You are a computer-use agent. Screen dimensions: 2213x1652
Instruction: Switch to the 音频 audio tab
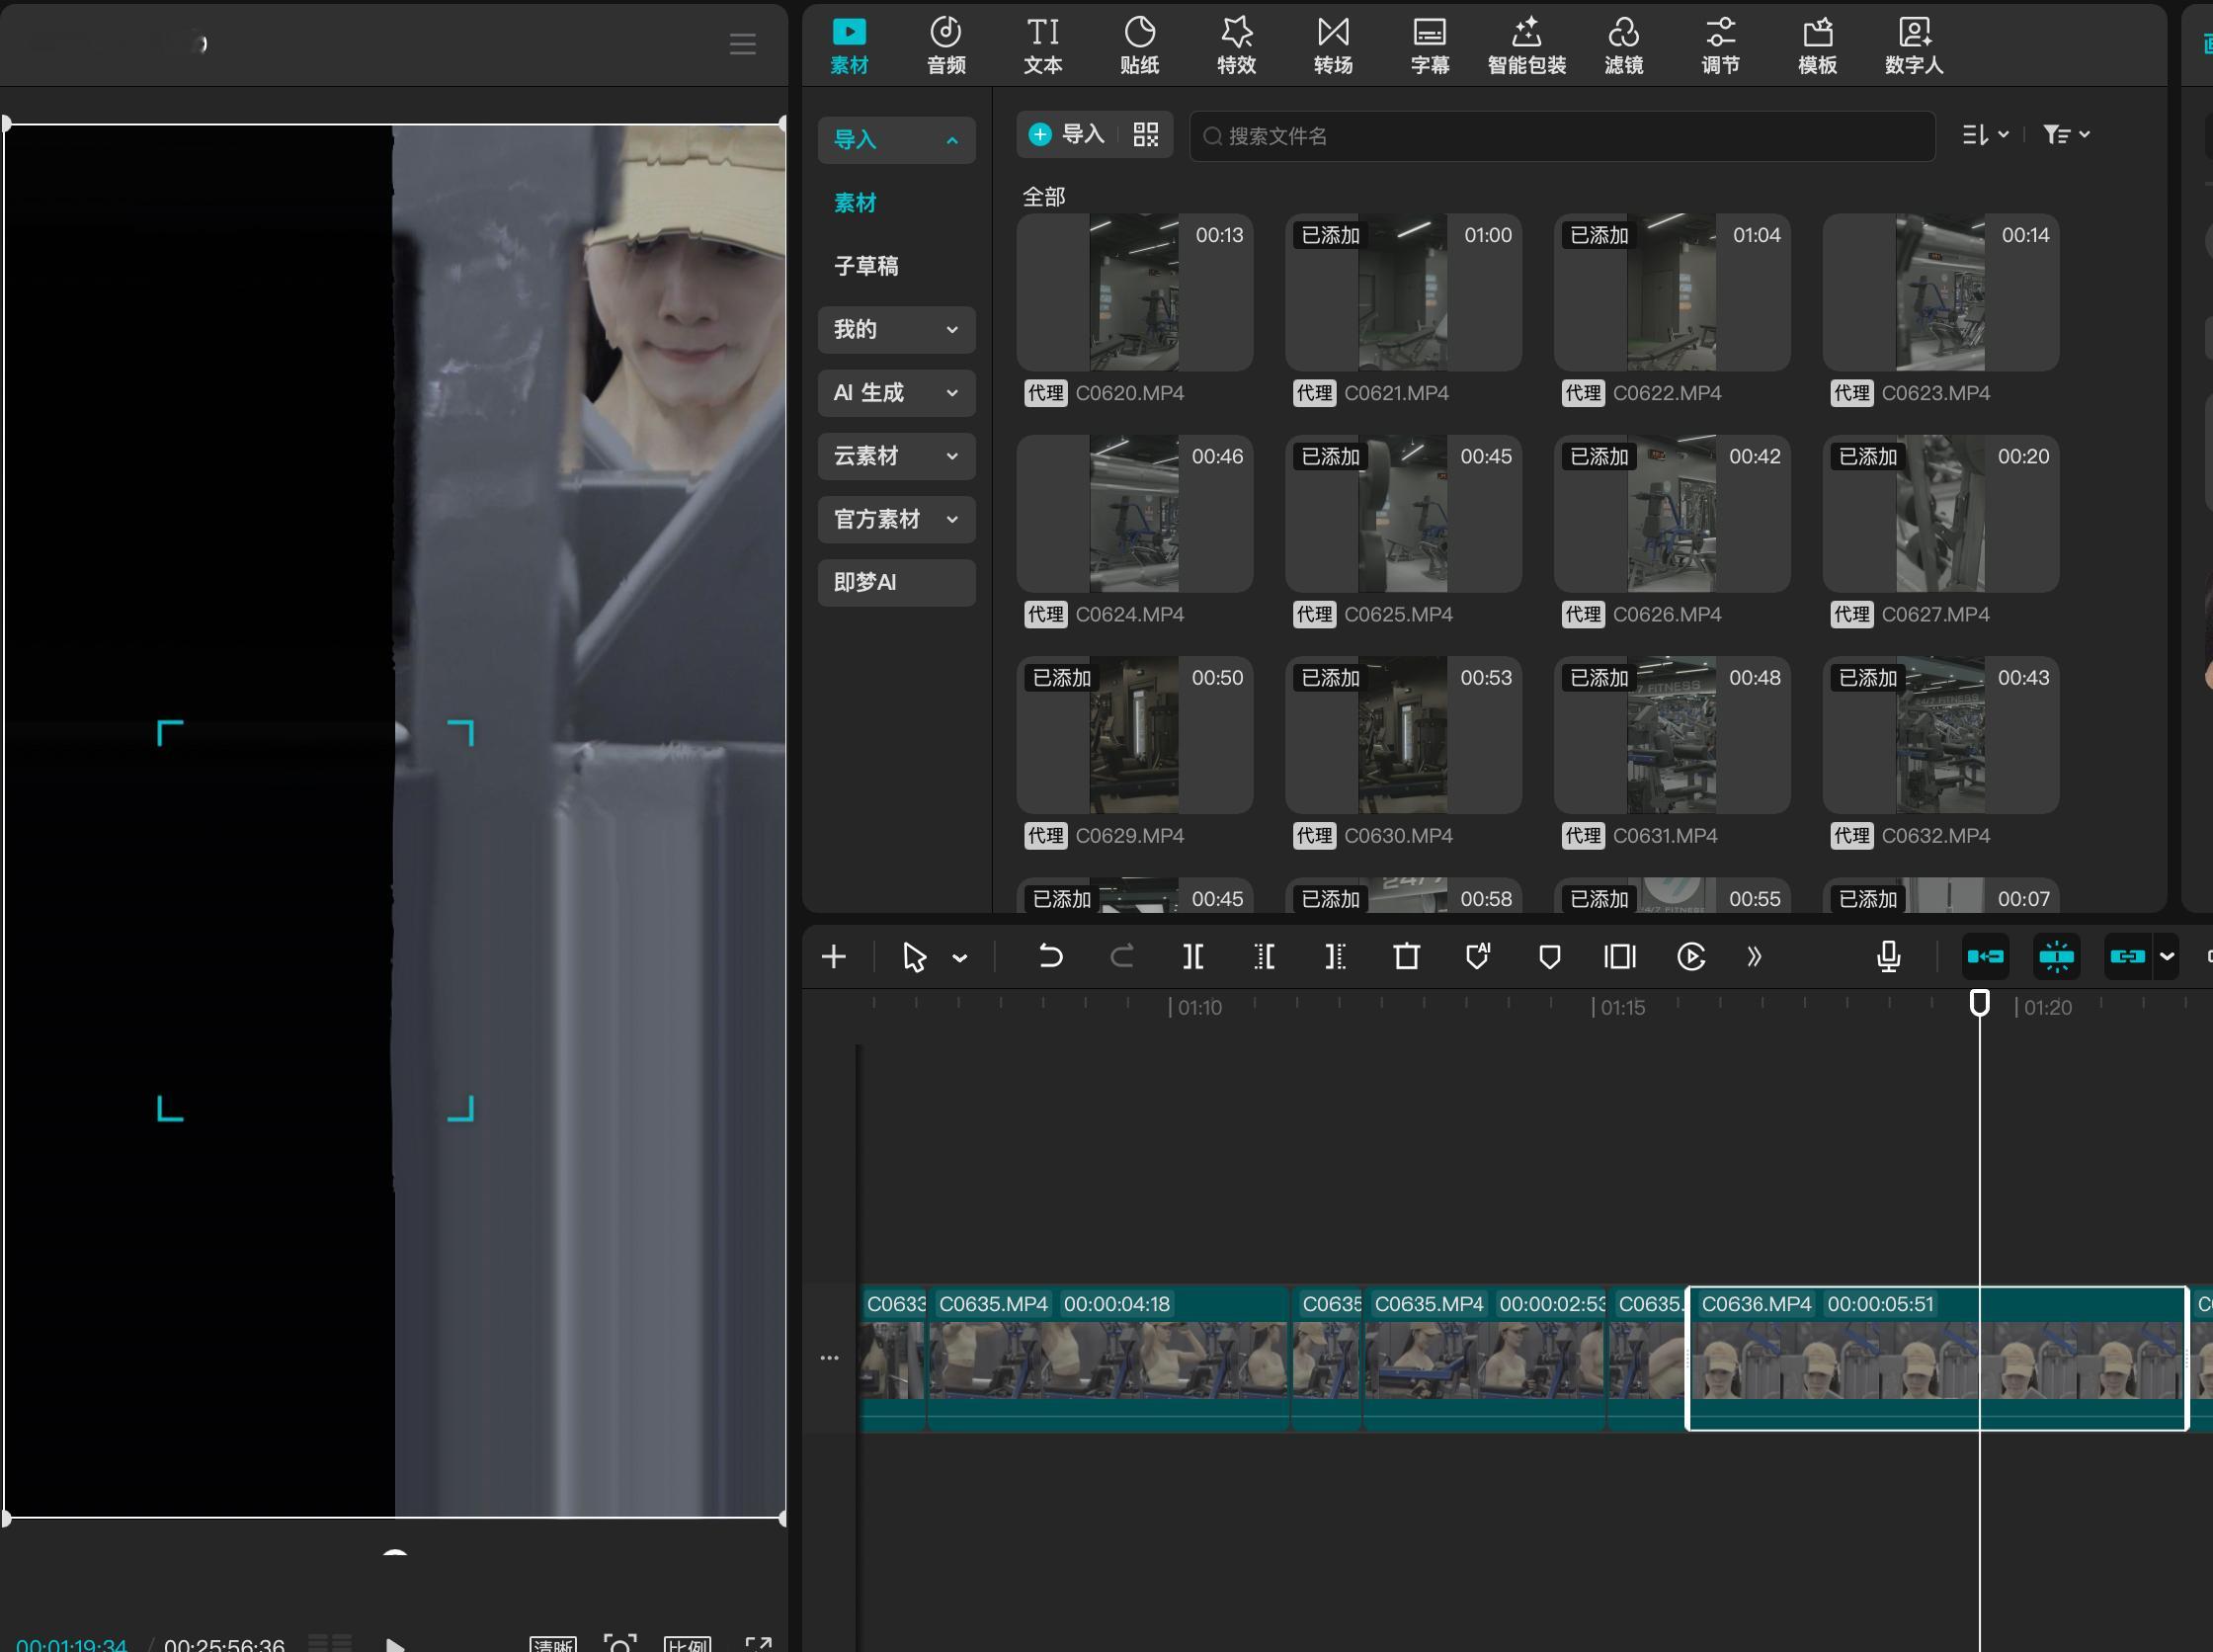click(x=945, y=46)
